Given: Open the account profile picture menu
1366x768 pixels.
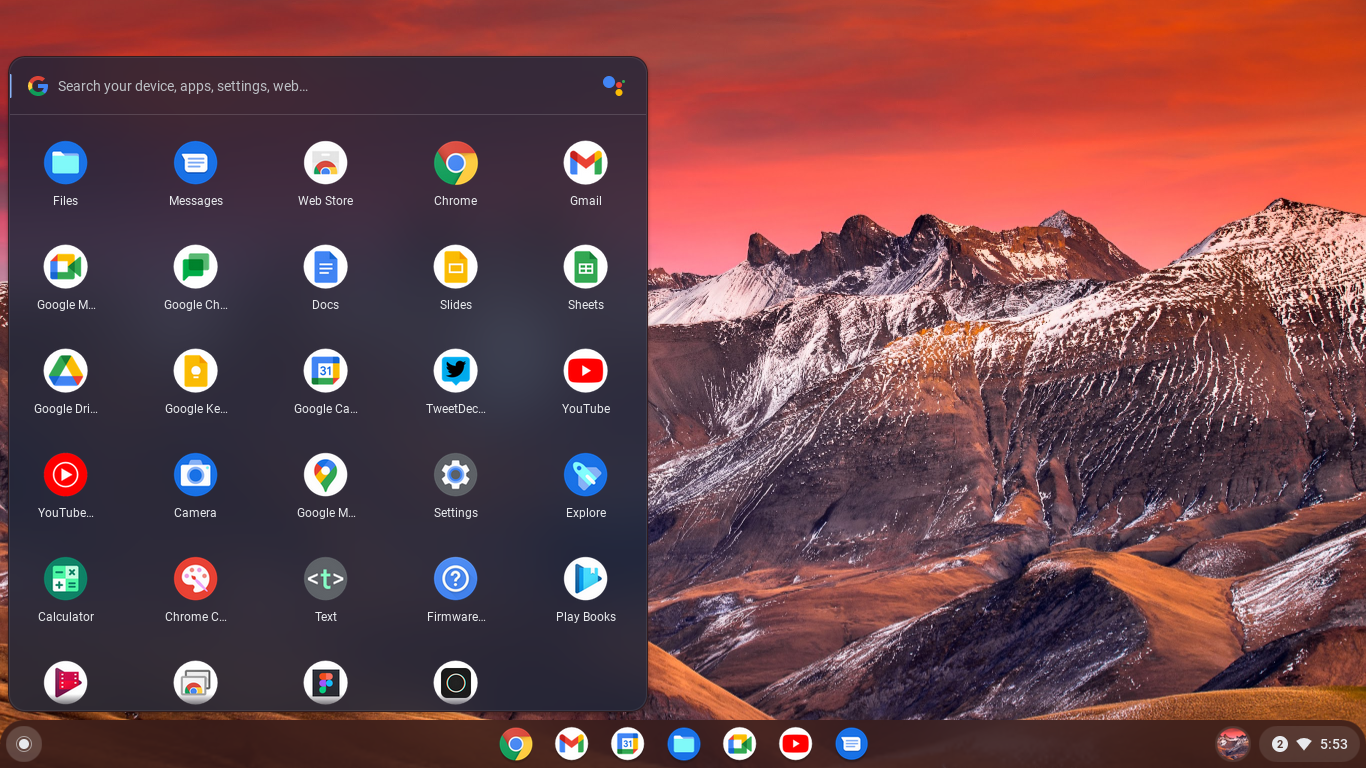Looking at the screenshot, I should 1233,744.
